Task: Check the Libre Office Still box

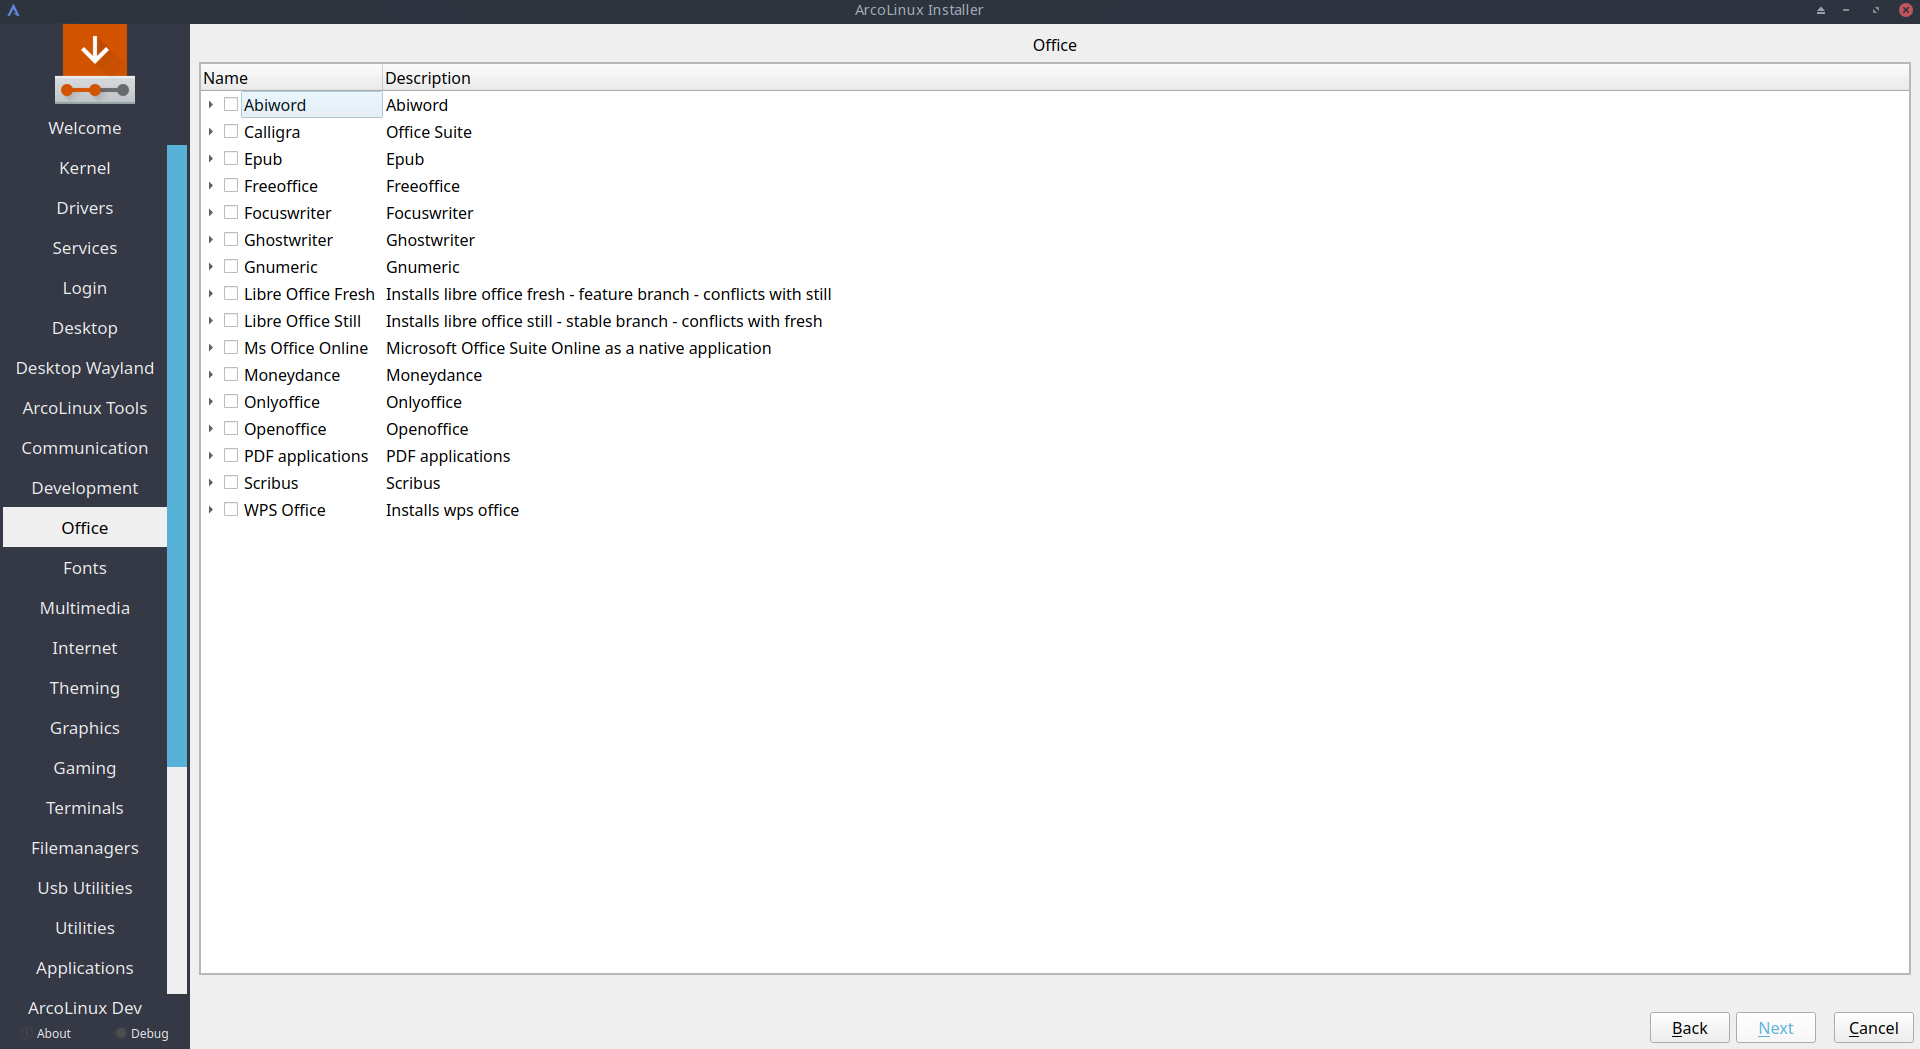Action: click(231, 321)
